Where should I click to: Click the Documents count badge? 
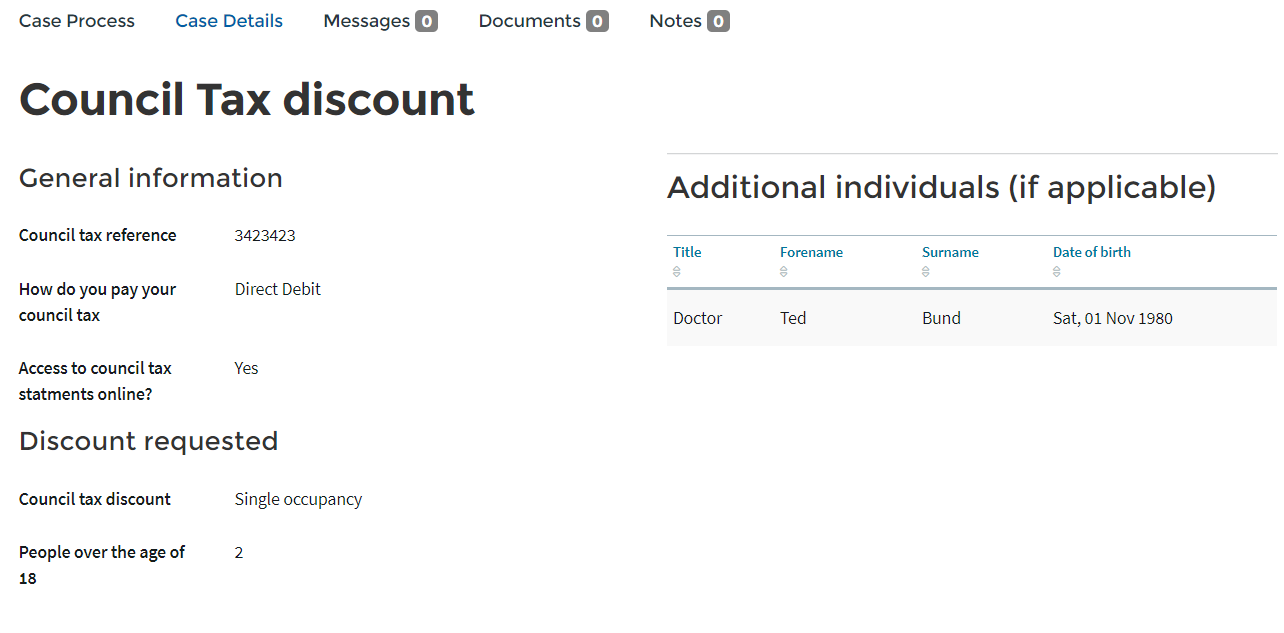point(597,21)
